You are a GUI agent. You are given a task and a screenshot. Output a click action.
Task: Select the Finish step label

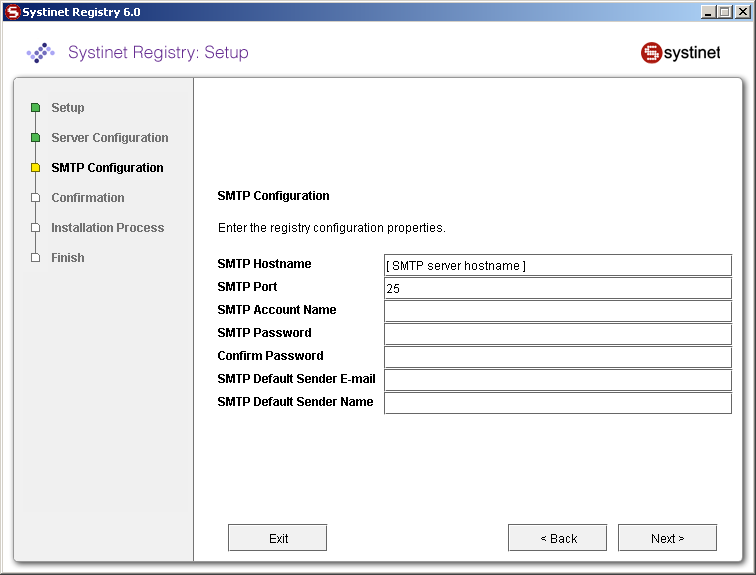click(x=68, y=258)
